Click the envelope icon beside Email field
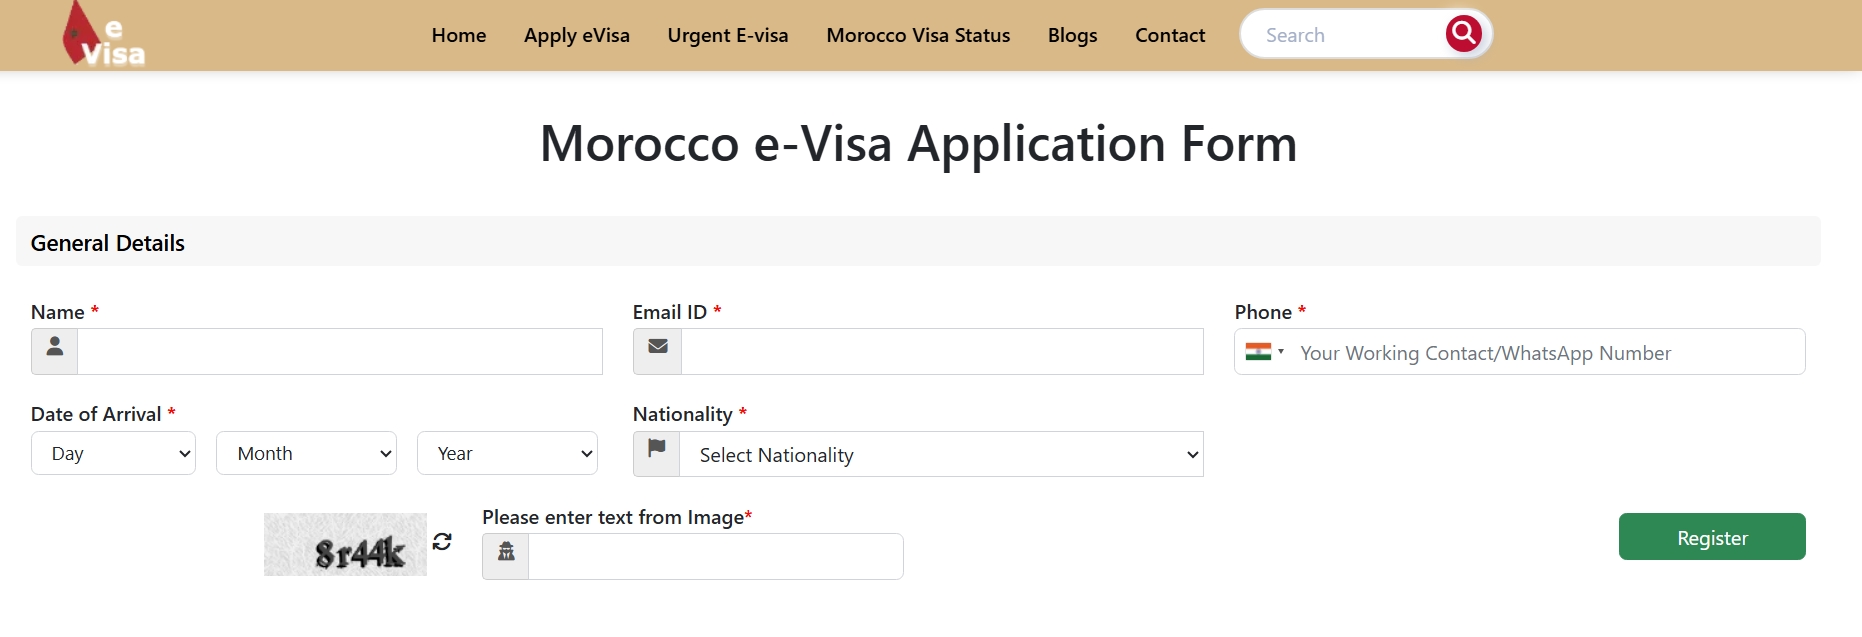The image size is (1862, 637). tap(657, 351)
